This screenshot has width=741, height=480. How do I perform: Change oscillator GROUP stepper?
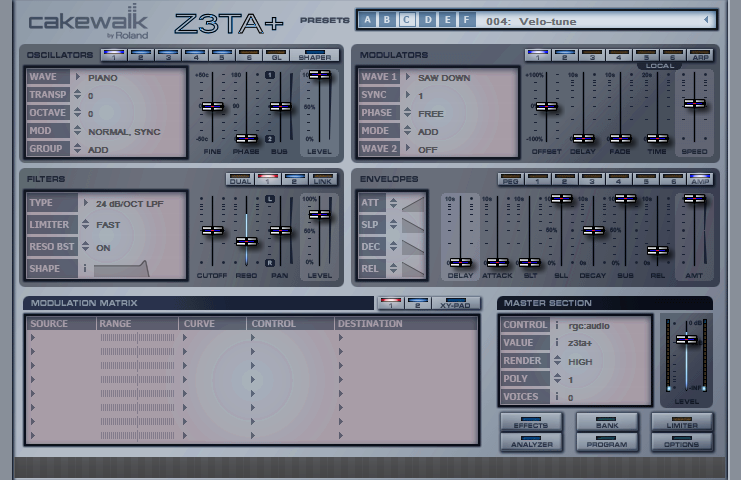tap(78, 148)
